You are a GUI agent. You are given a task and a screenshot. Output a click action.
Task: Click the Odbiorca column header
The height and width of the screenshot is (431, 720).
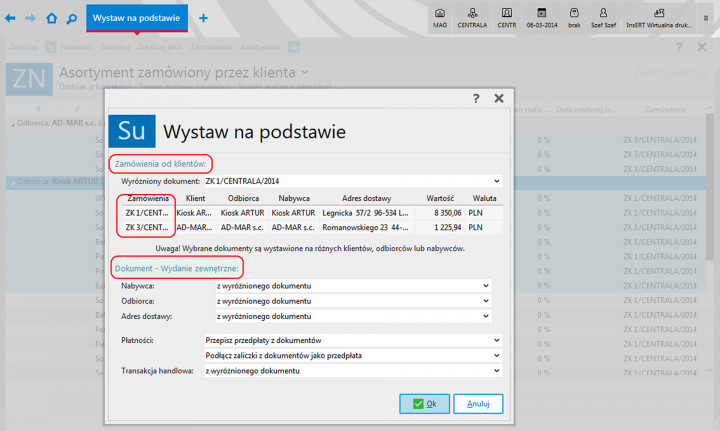(243, 198)
